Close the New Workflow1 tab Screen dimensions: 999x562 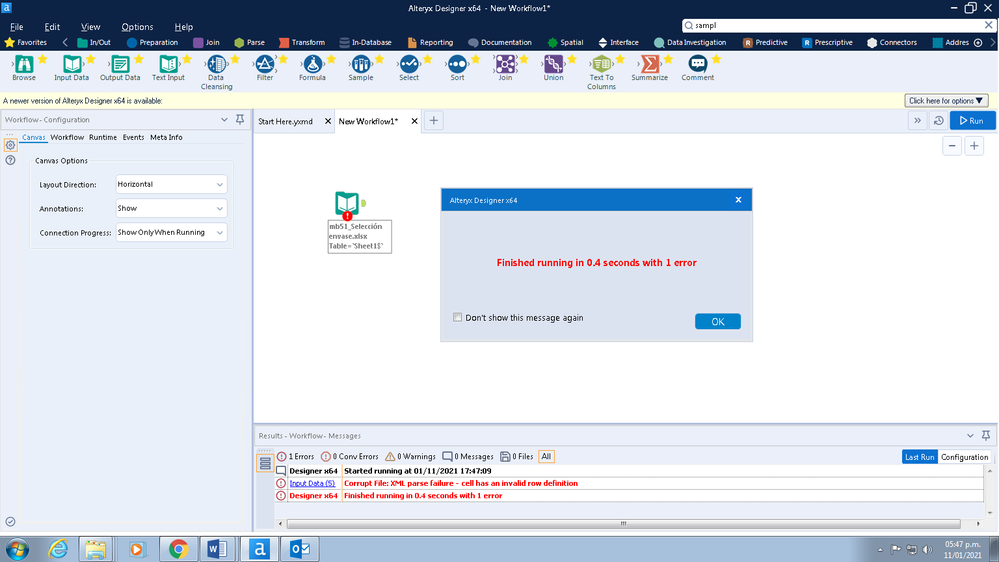click(x=414, y=121)
